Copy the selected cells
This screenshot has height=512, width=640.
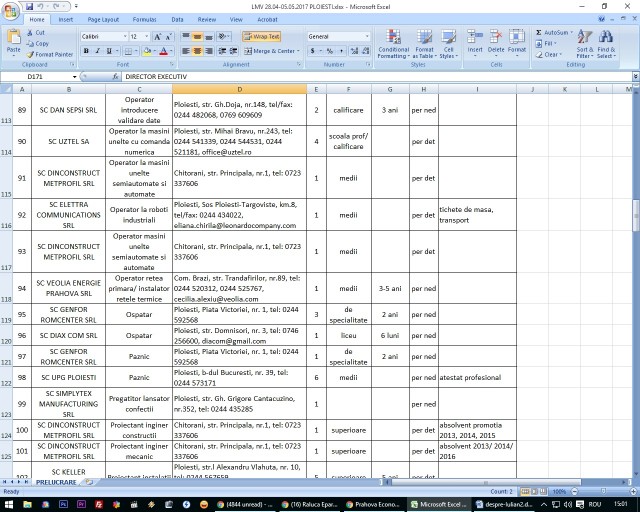[x=38, y=43]
